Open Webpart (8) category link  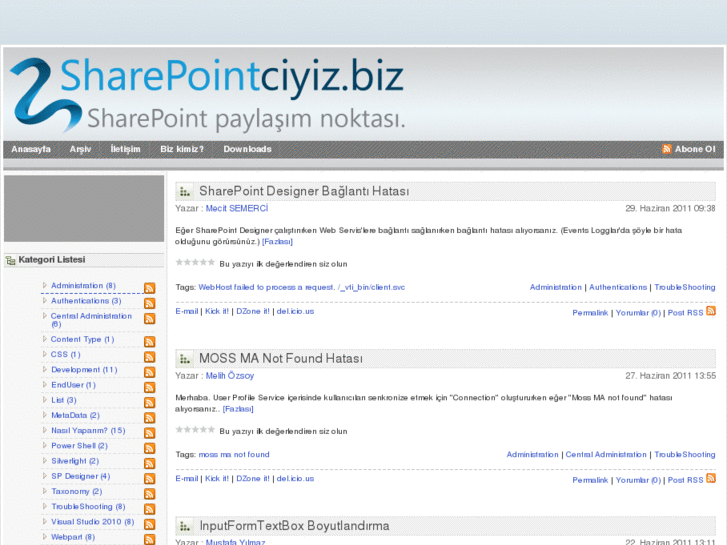(x=73, y=537)
